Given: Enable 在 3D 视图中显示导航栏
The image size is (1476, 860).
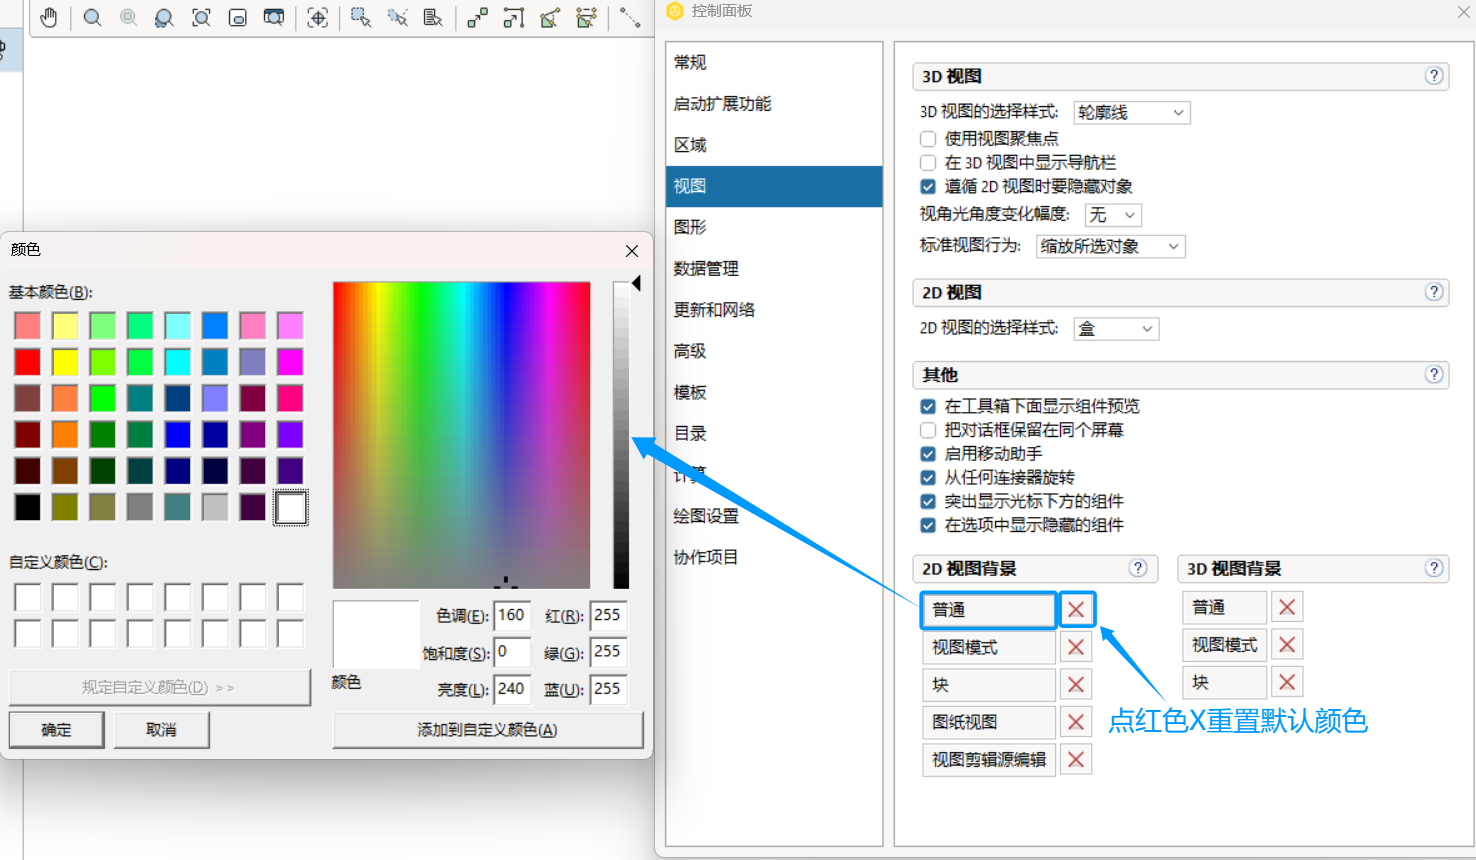Looking at the screenshot, I should tap(928, 162).
